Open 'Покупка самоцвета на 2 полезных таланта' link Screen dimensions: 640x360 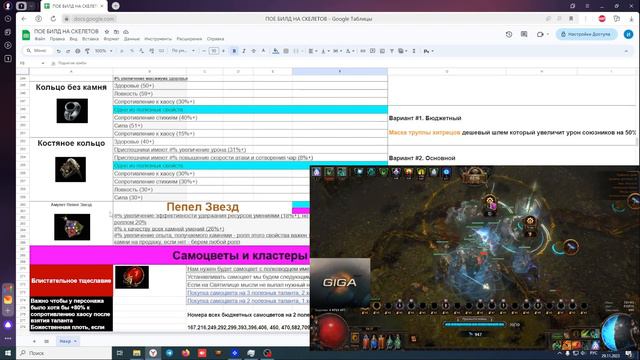coord(248,301)
